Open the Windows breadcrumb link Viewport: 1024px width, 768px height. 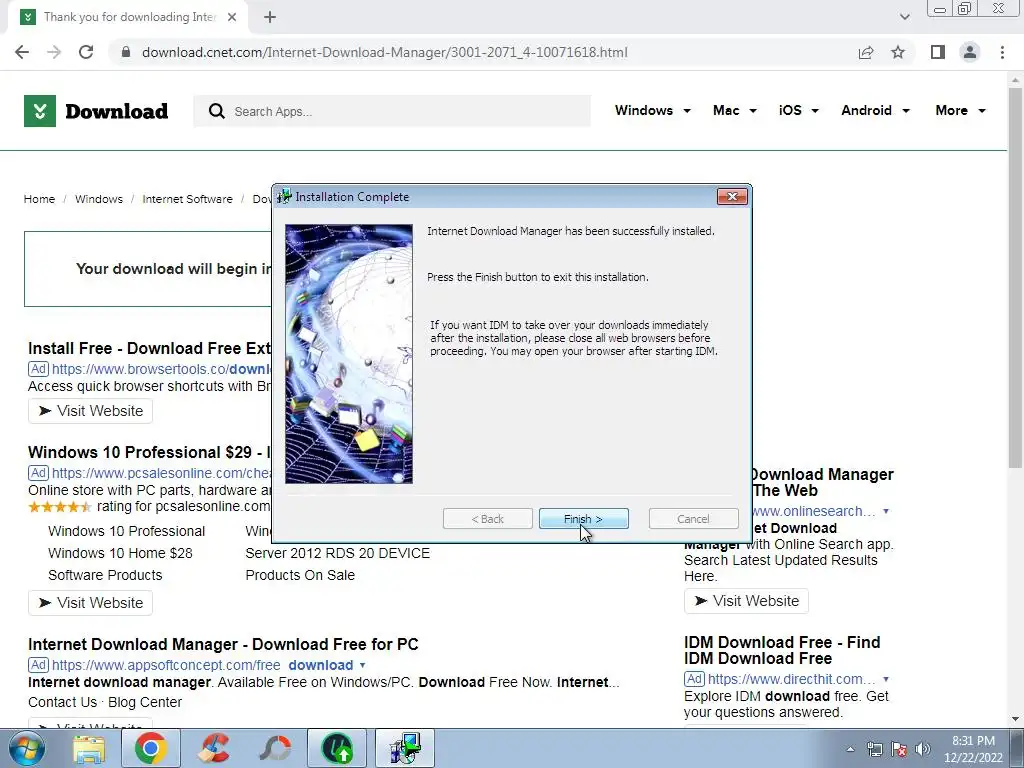[99, 199]
